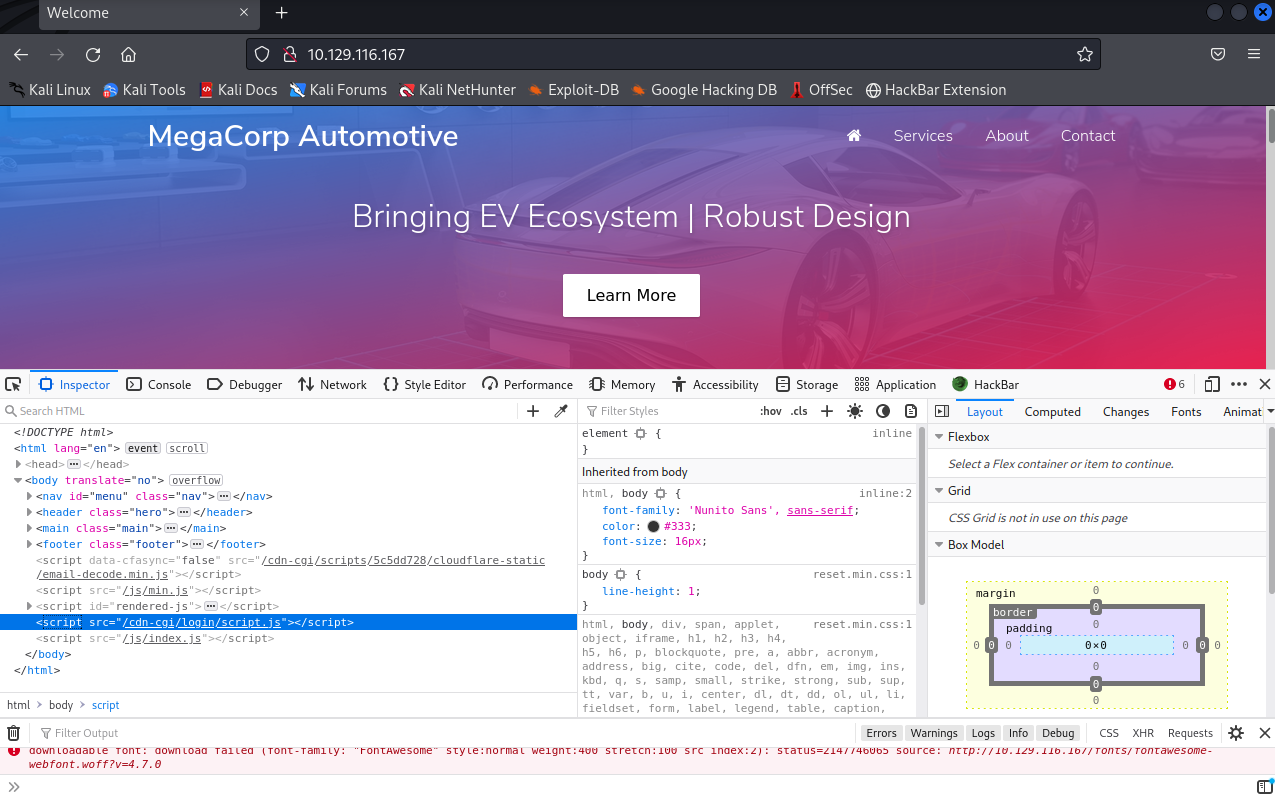Open a new browser tab
The image size is (1275, 803).
281,13
